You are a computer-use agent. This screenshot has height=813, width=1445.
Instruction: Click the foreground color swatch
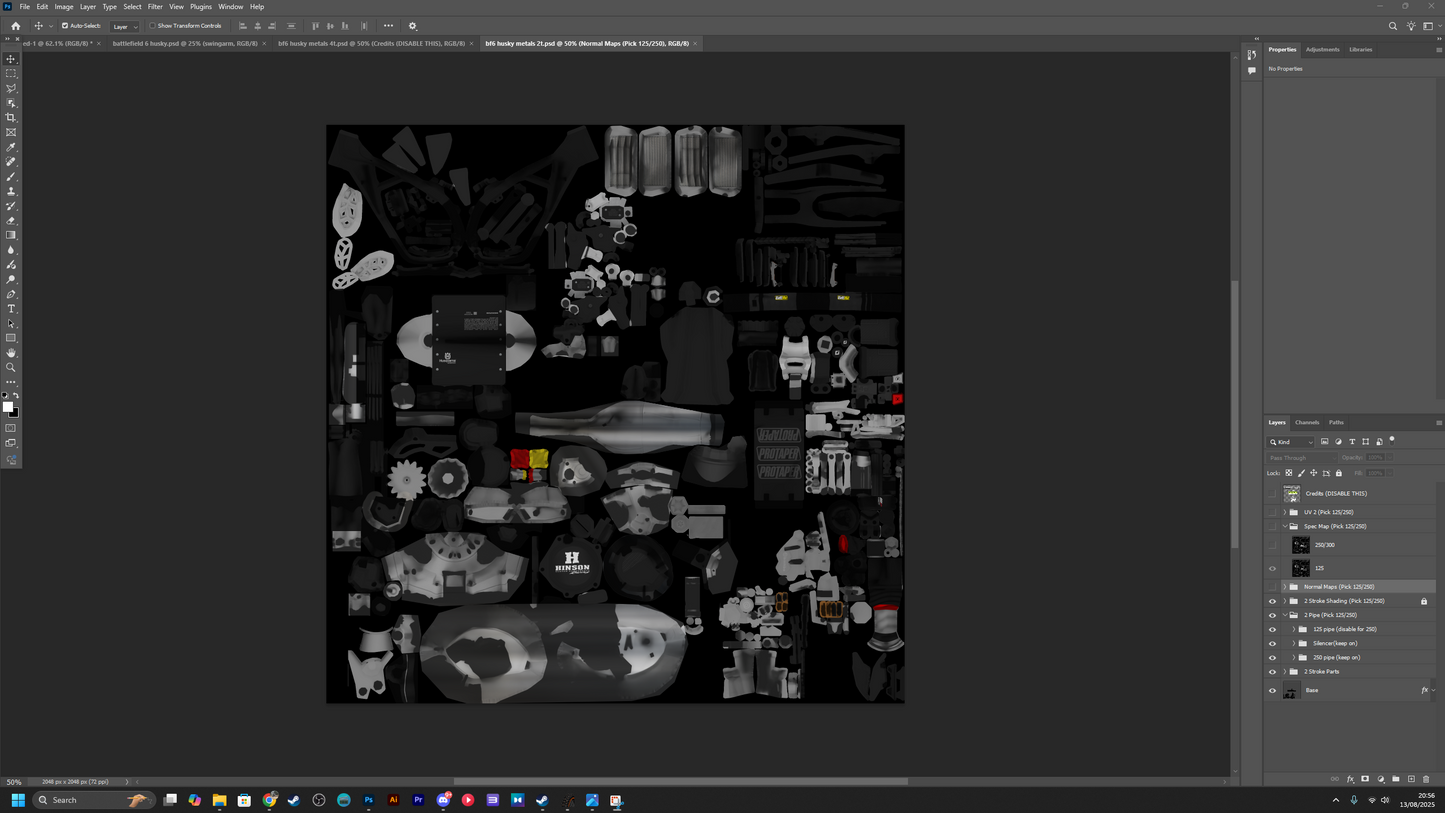(8, 407)
